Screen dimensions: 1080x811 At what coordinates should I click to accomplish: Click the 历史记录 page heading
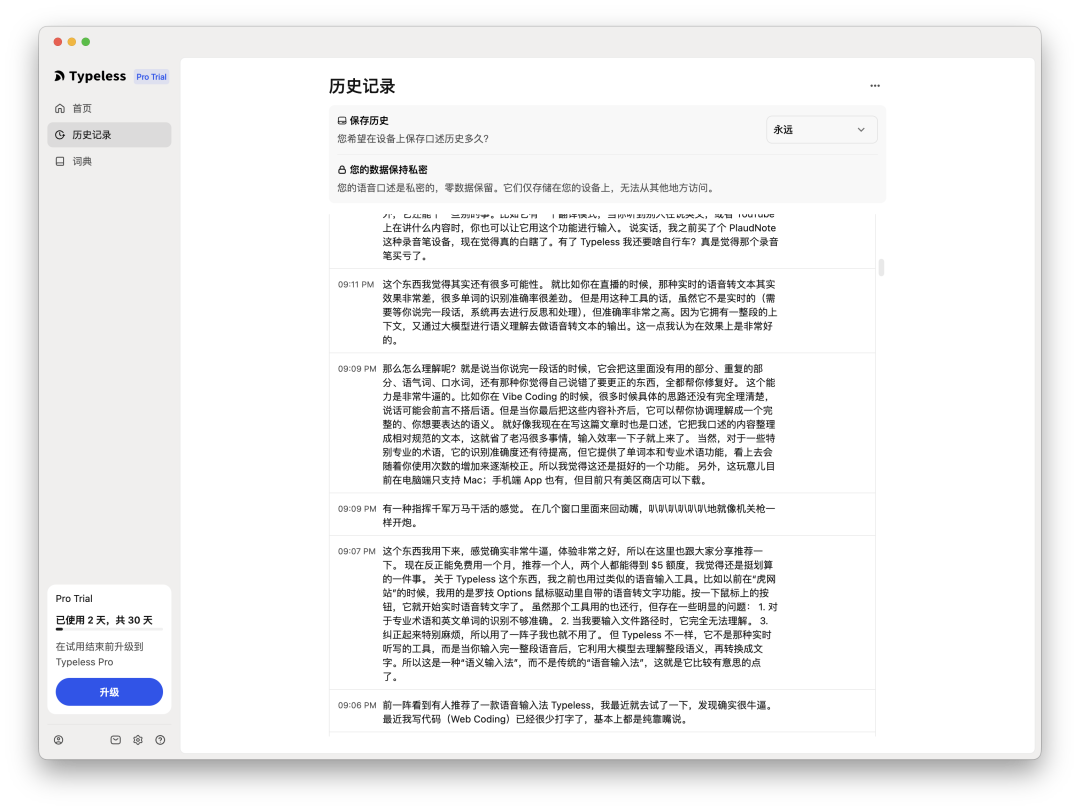(362, 86)
